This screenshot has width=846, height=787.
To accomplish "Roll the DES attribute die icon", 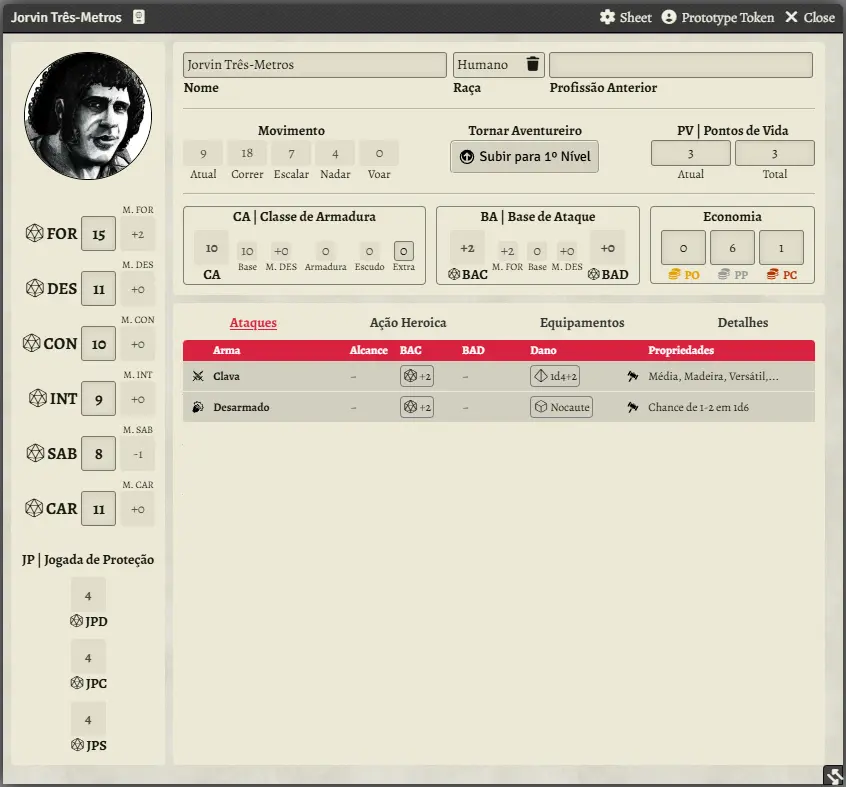I will pos(35,288).
